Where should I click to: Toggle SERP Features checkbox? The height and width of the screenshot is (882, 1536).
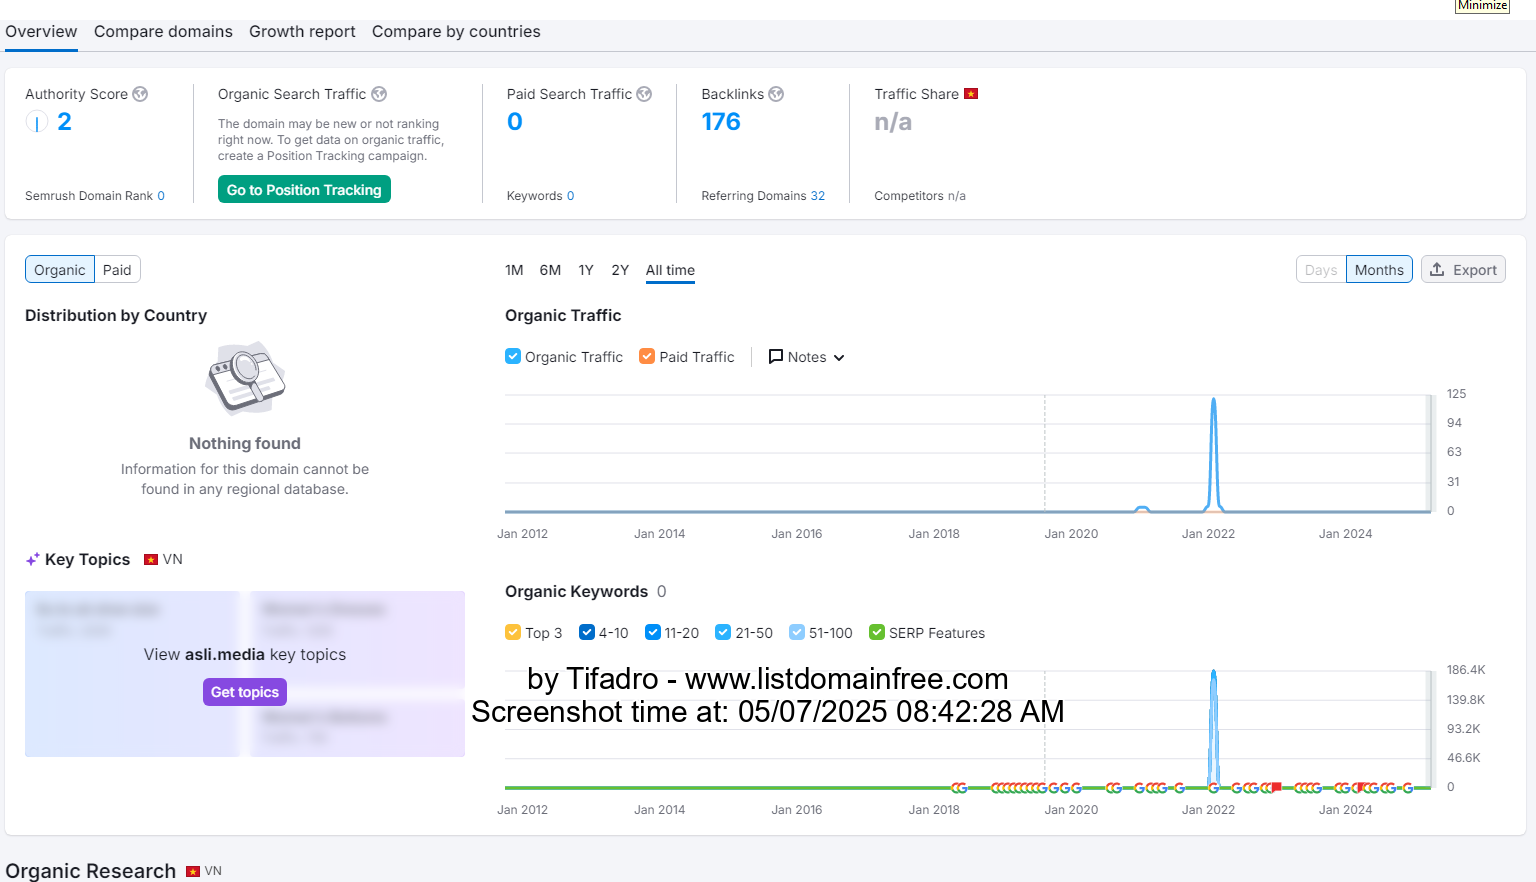pyautogui.click(x=877, y=632)
